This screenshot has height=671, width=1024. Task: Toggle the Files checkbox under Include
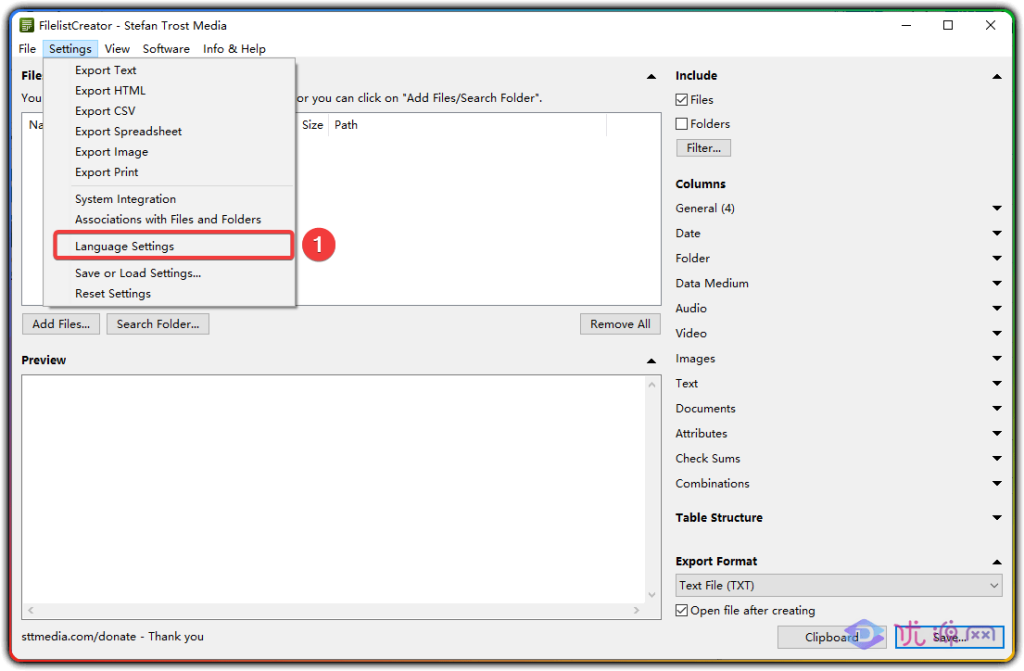pos(682,100)
